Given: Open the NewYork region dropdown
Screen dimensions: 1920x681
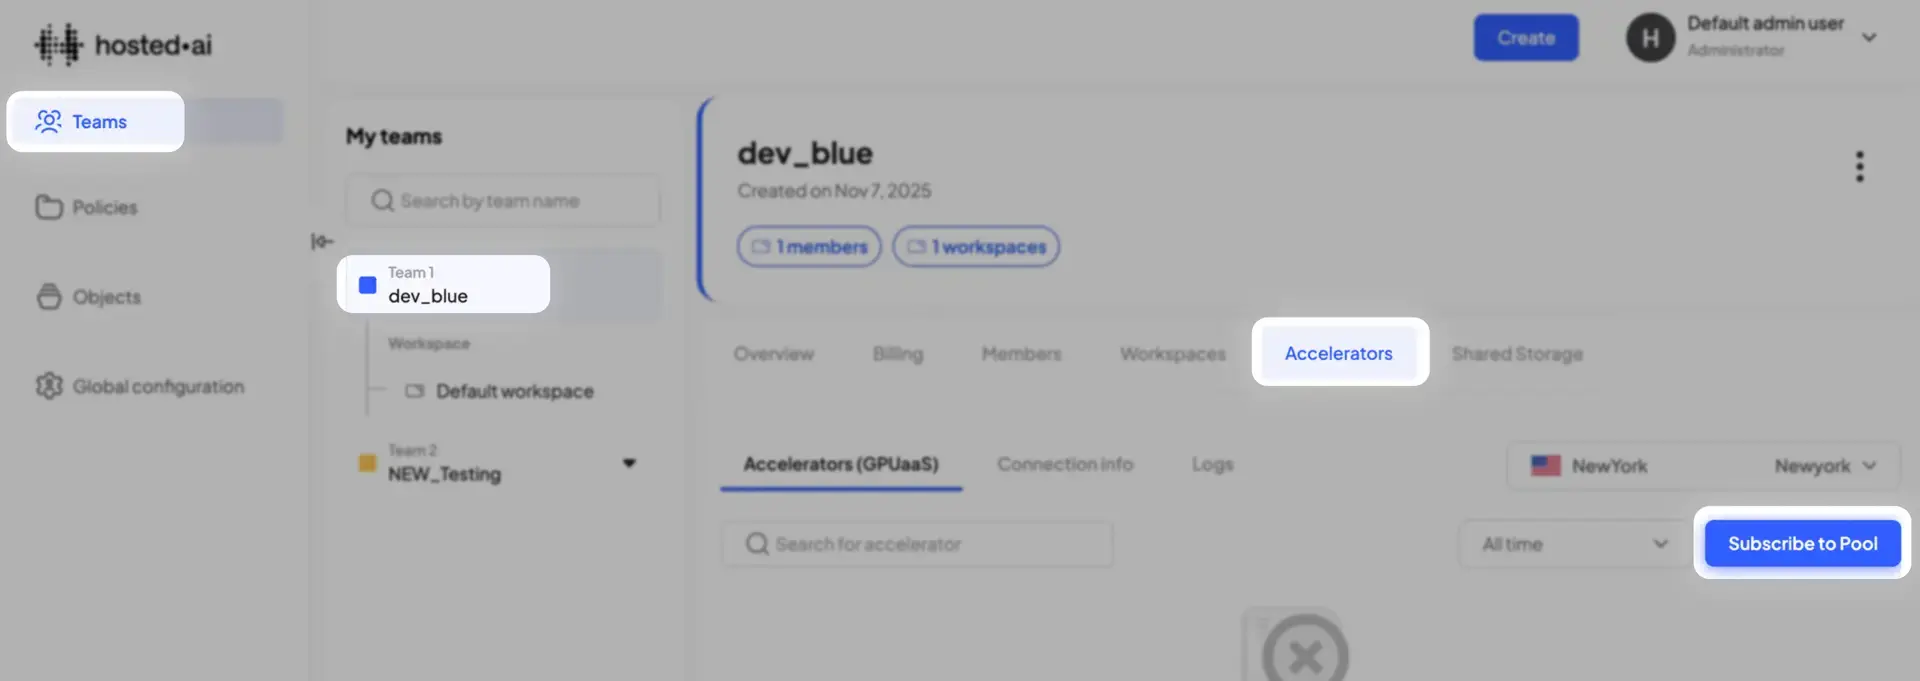Looking at the screenshot, I should click(1703, 466).
